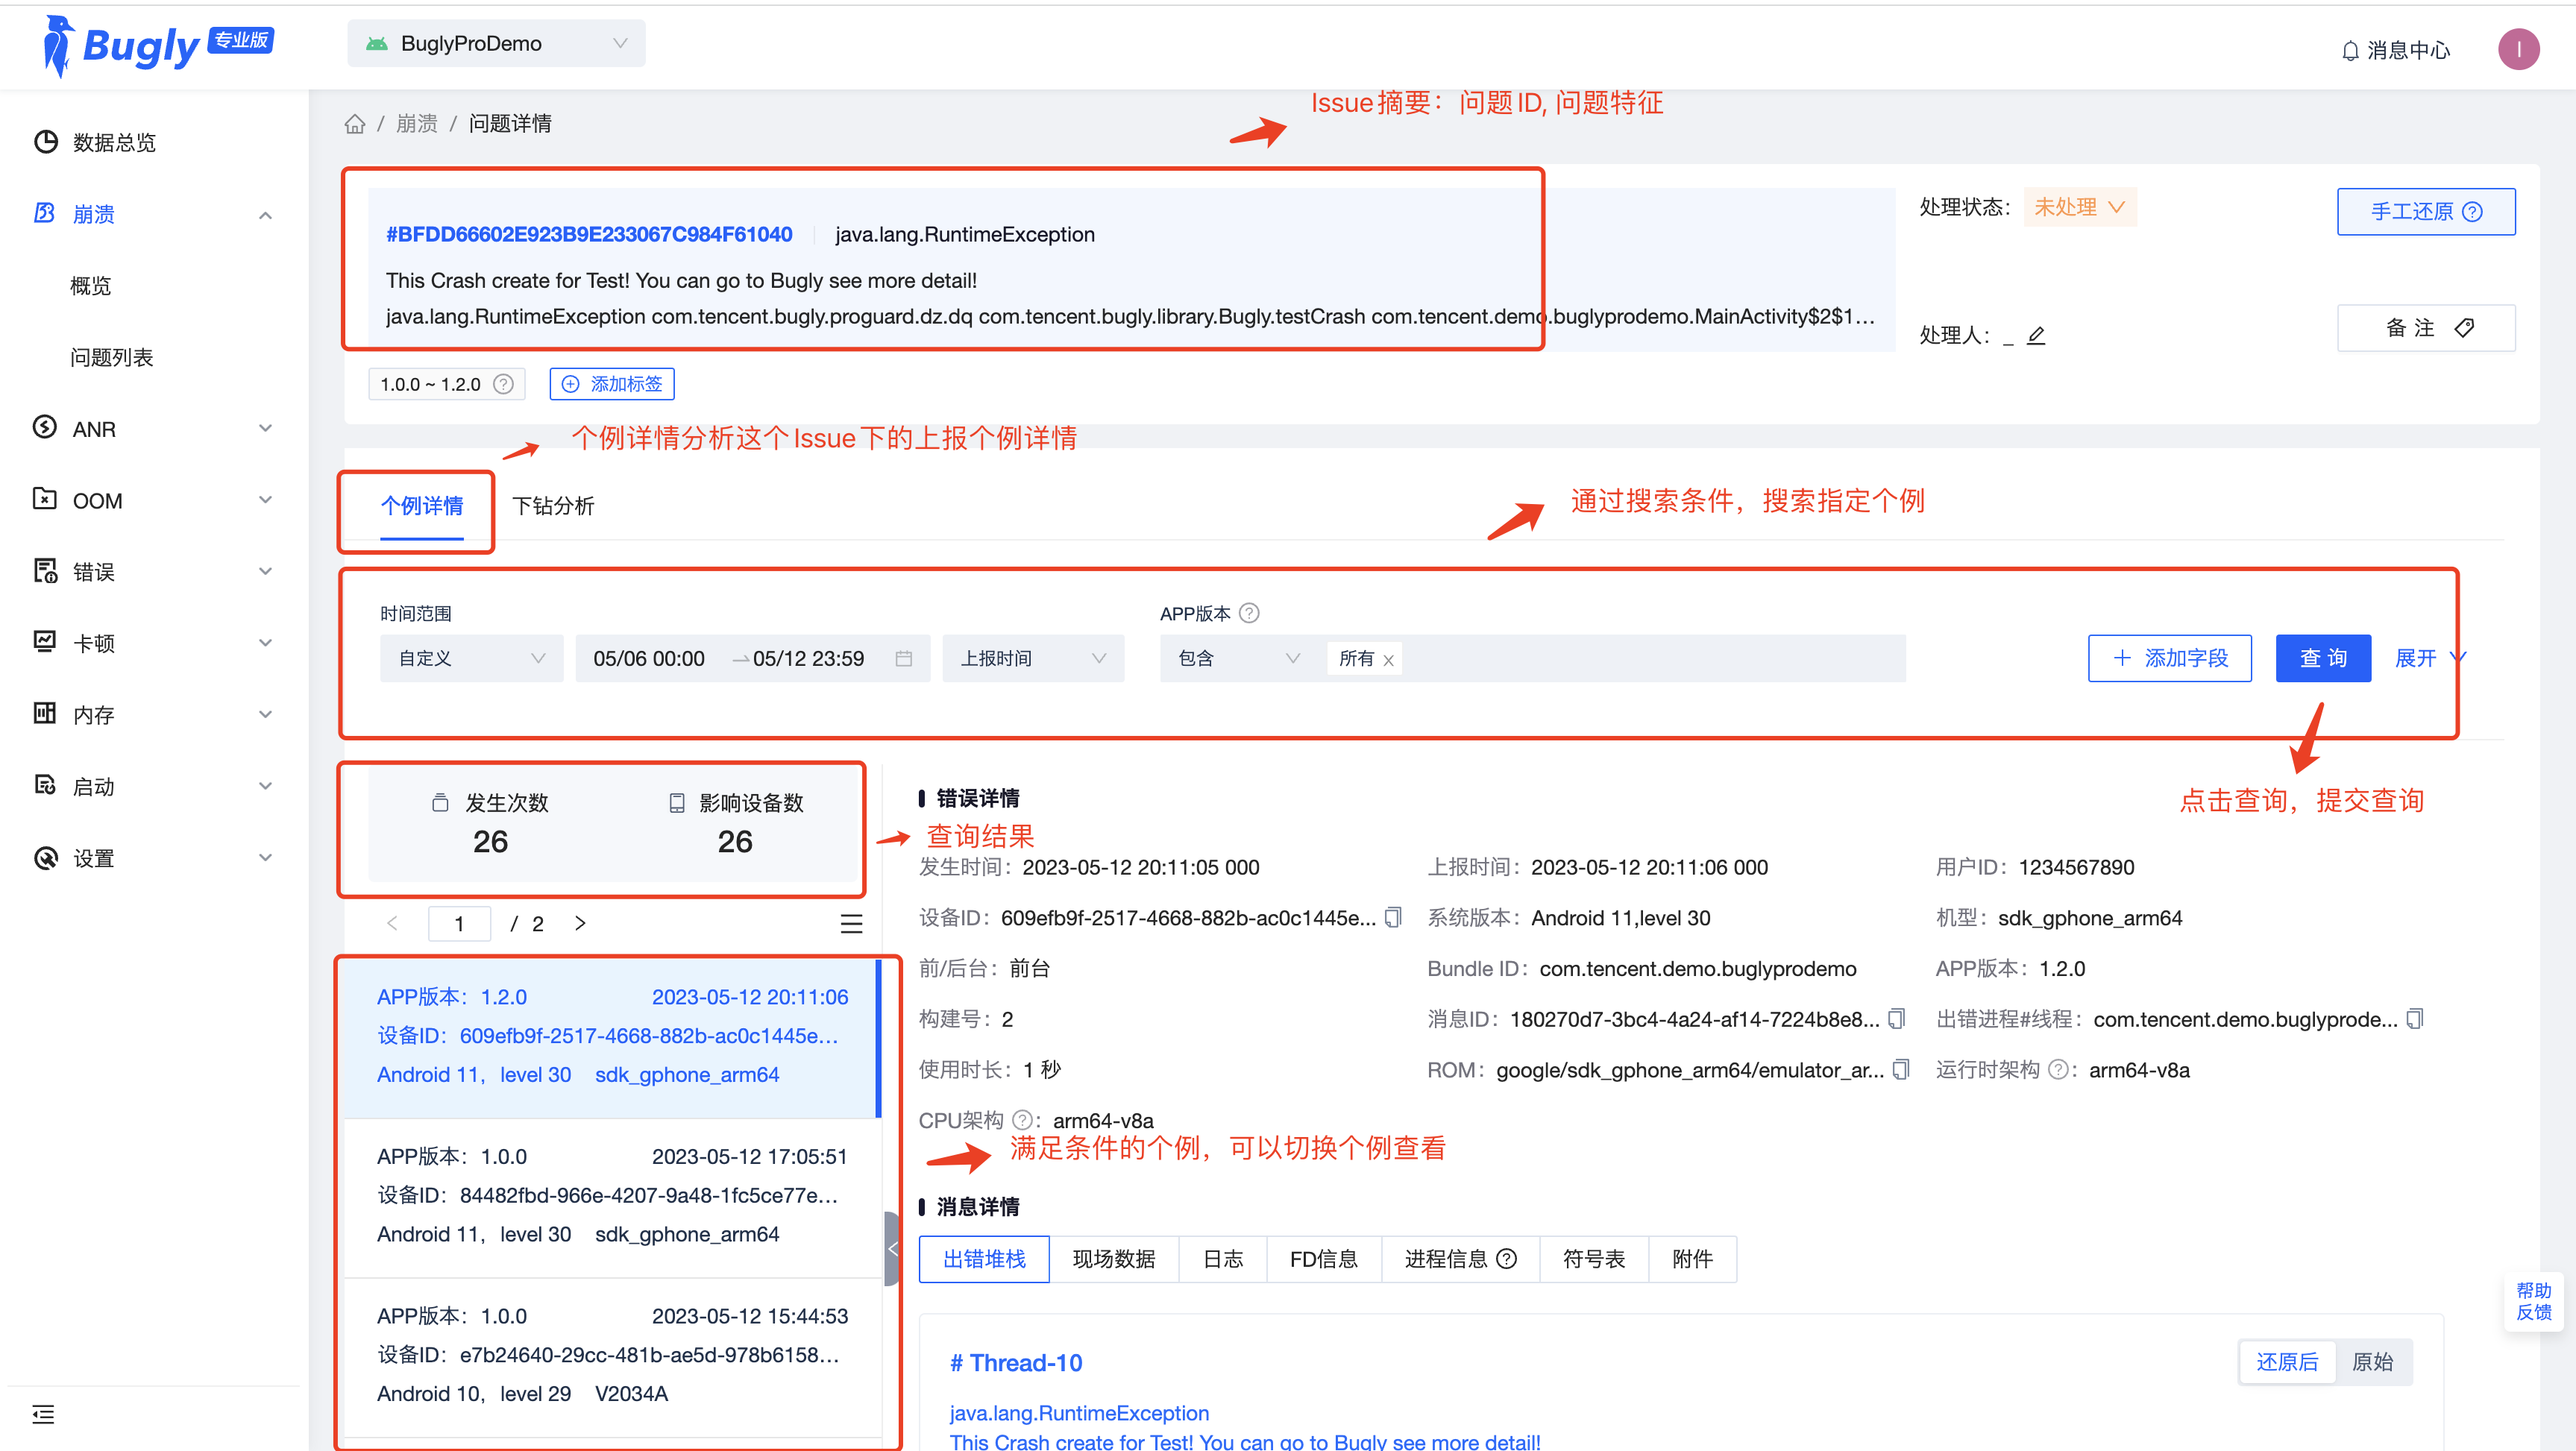Click the page number input field

pos(459,924)
